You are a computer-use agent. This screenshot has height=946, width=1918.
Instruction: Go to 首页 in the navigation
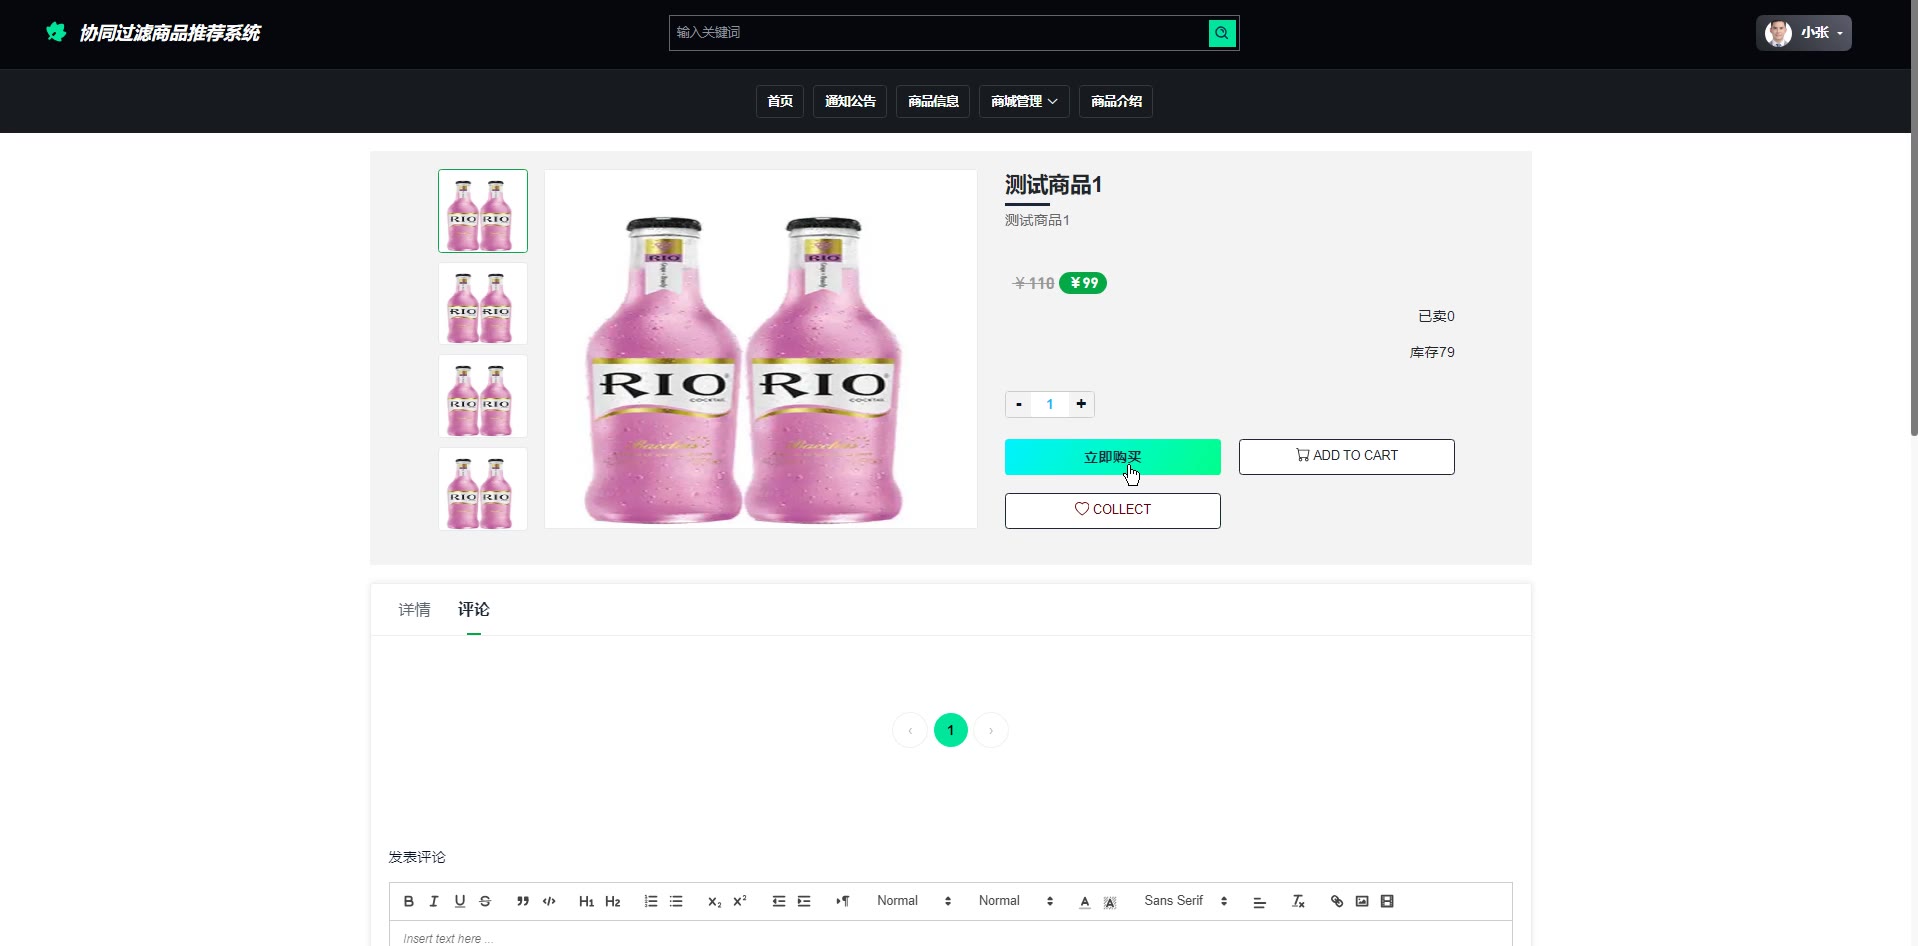click(780, 101)
